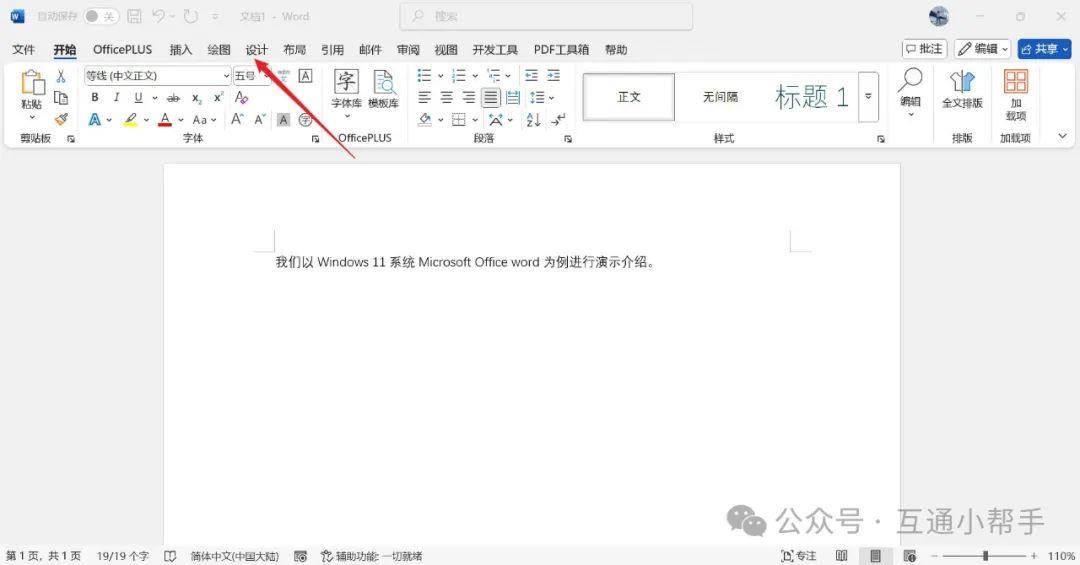Switch to the 插入 Insert tab
Image resolution: width=1080 pixels, height=565 pixels.
(180, 50)
